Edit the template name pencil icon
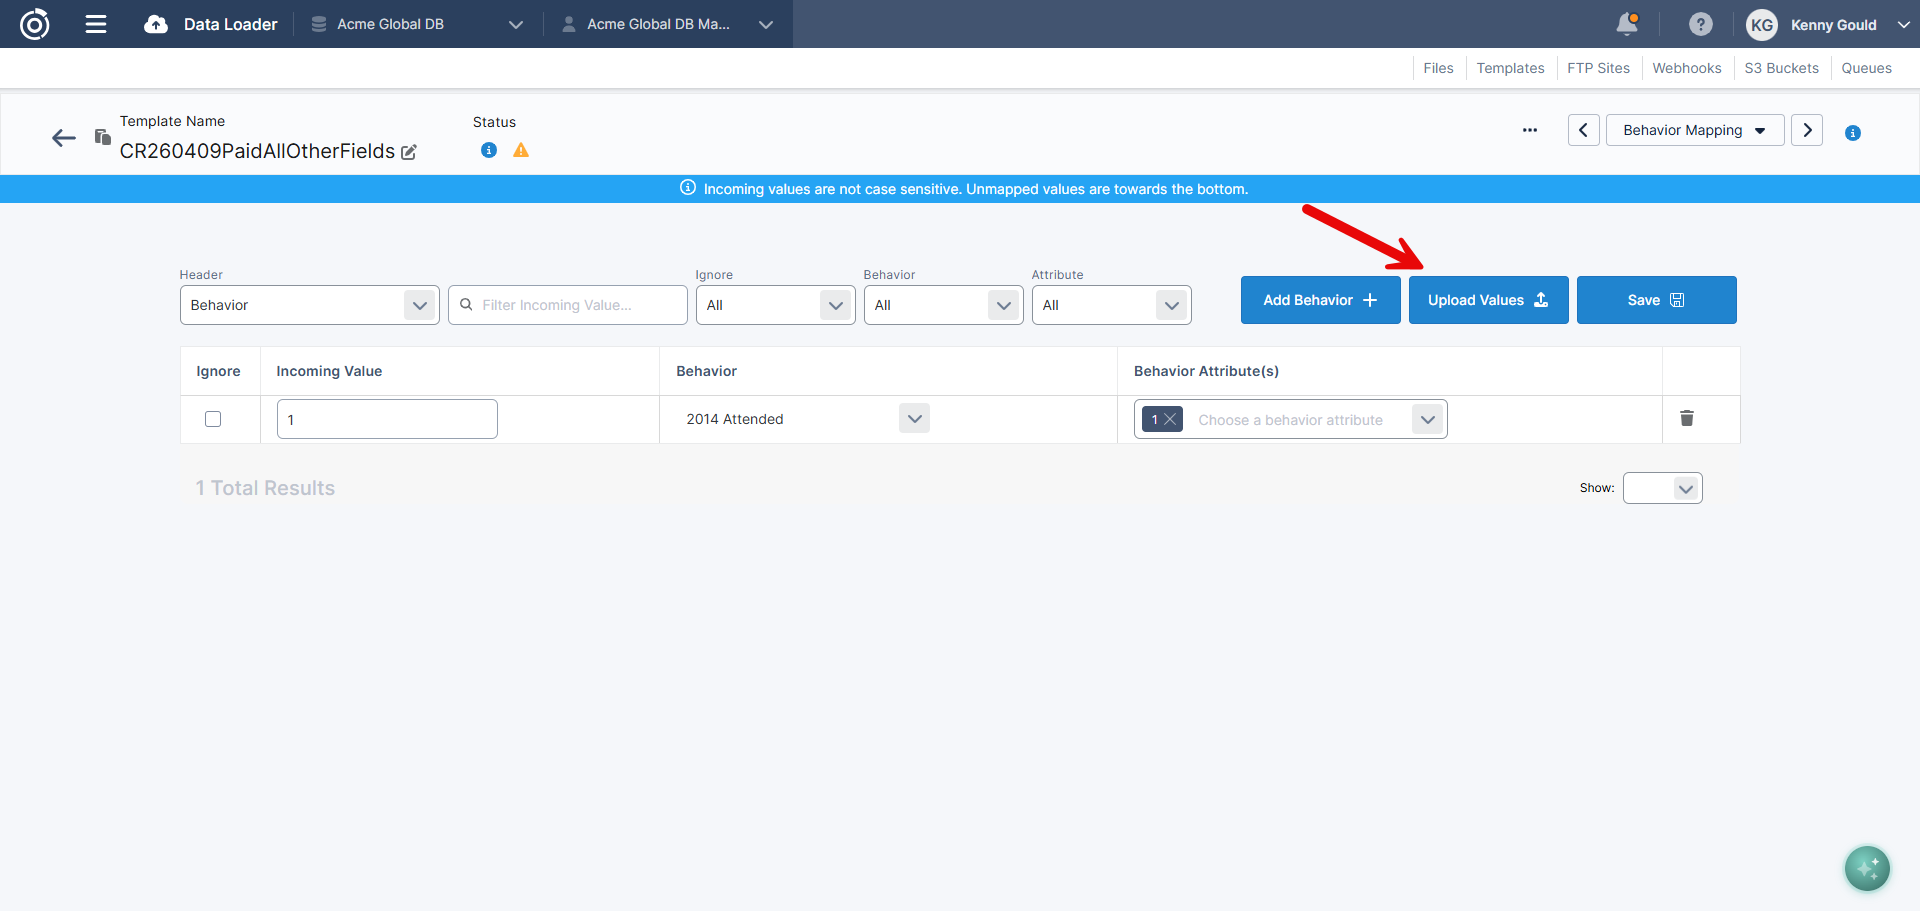The height and width of the screenshot is (911, 1920). click(409, 152)
